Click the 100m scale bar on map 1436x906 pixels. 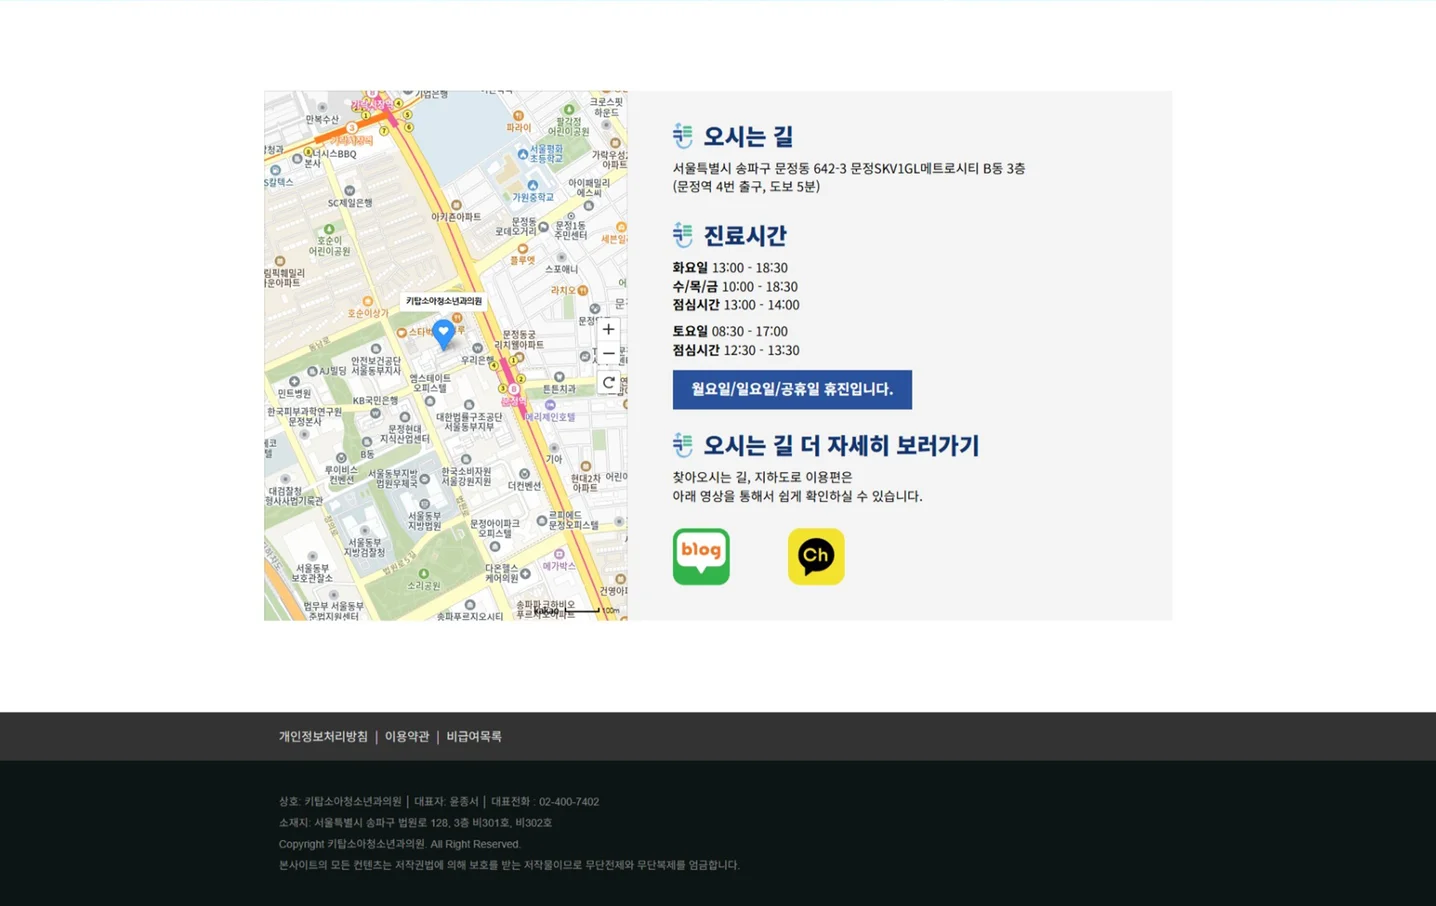580,610
